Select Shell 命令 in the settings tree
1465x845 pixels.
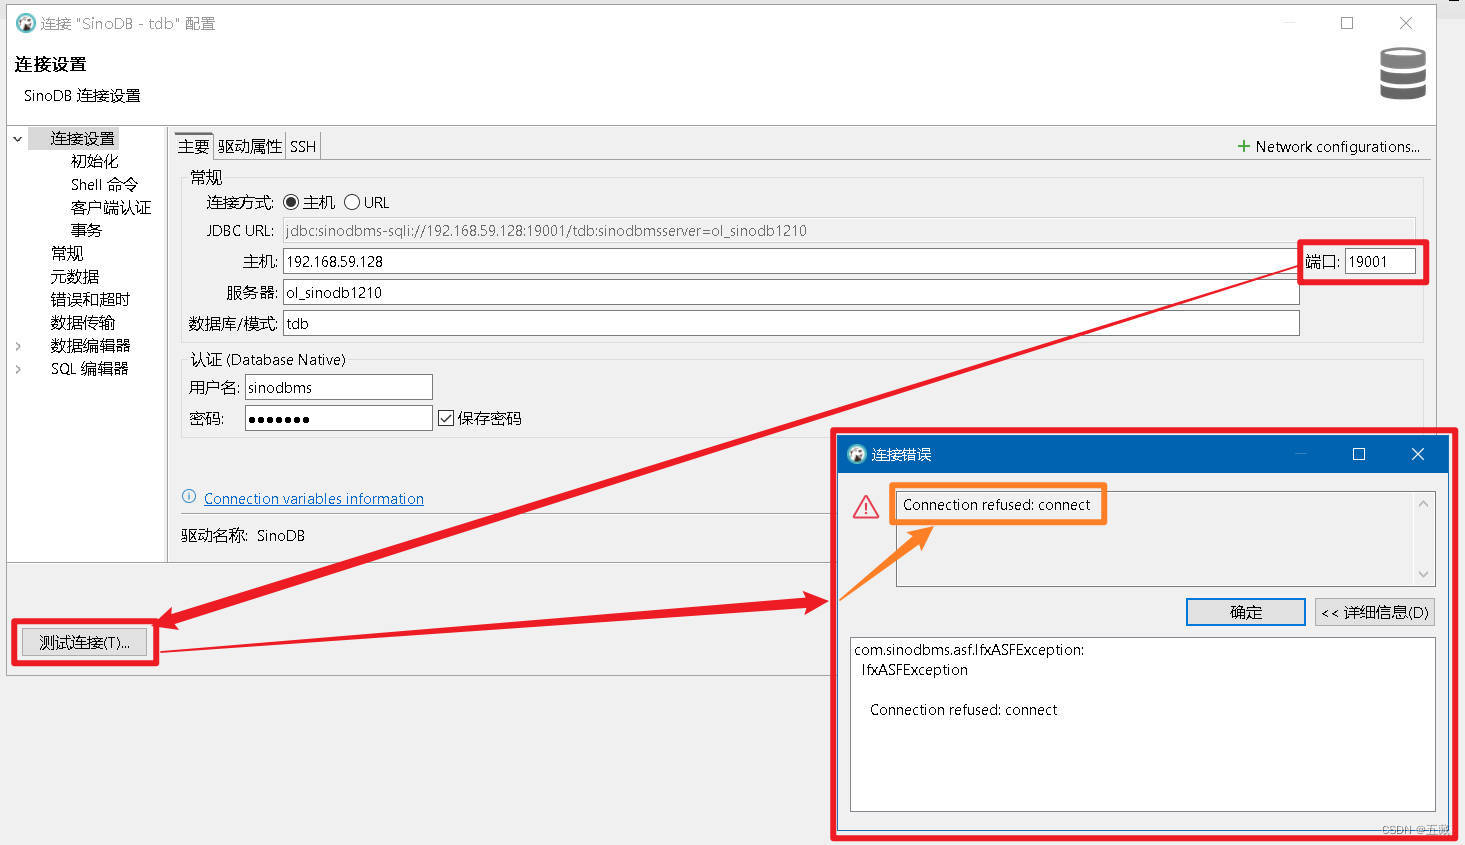(104, 184)
